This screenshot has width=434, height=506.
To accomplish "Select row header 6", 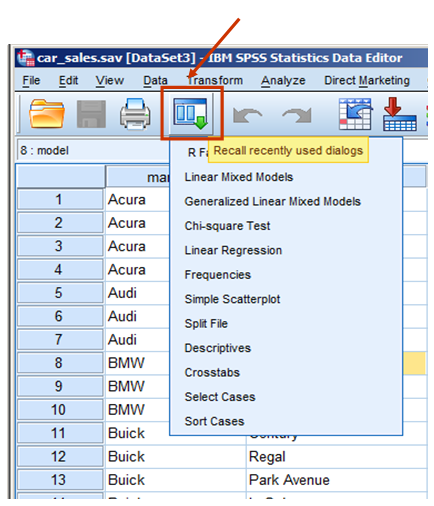I will (60, 316).
